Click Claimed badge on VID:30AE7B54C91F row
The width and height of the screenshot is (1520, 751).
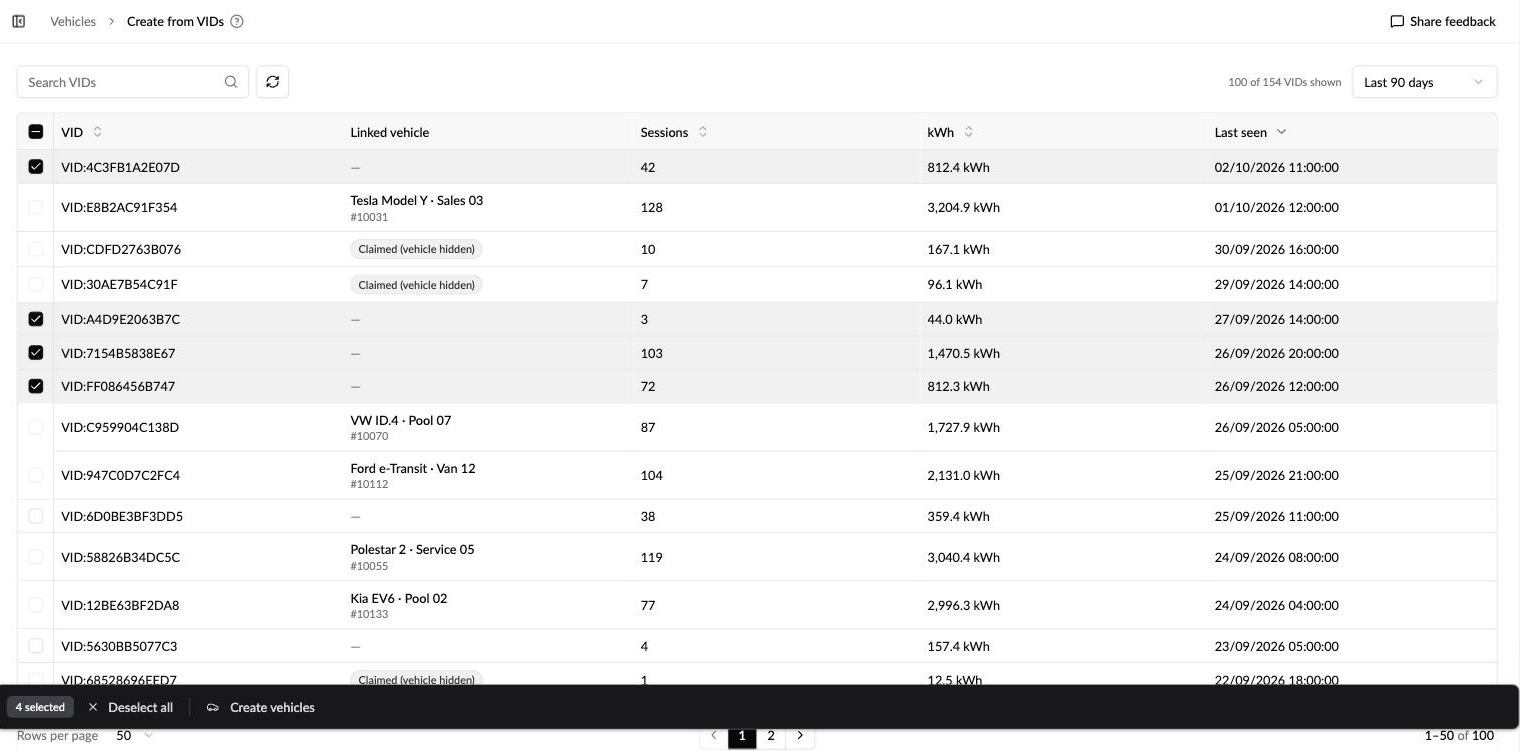(x=416, y=285)
